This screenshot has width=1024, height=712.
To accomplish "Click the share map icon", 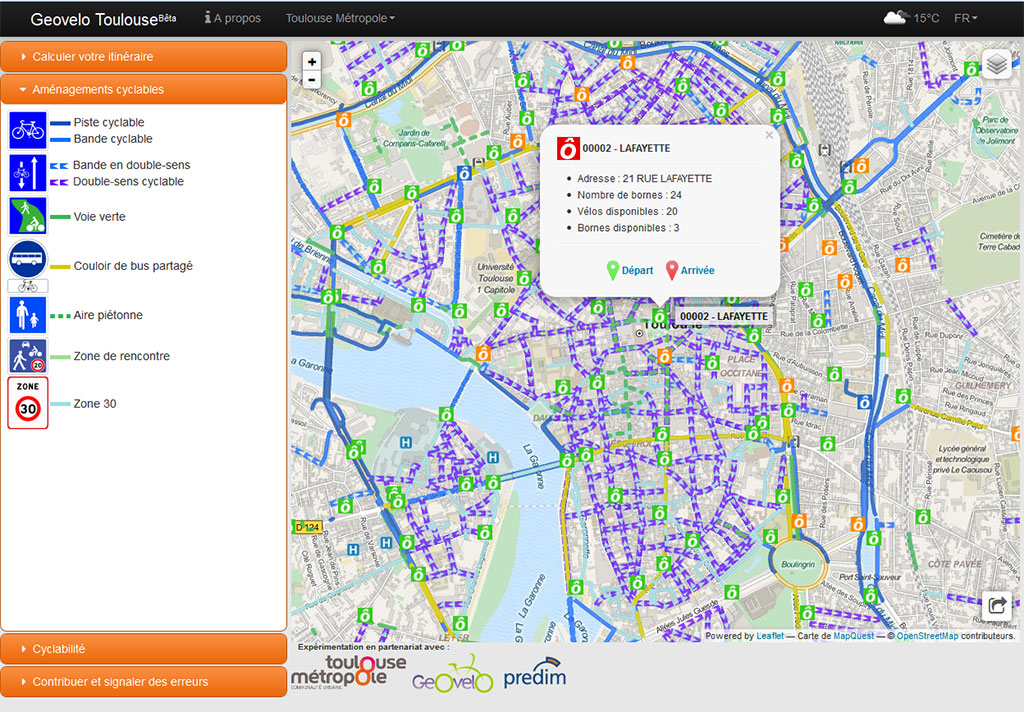I will point(997,606).
